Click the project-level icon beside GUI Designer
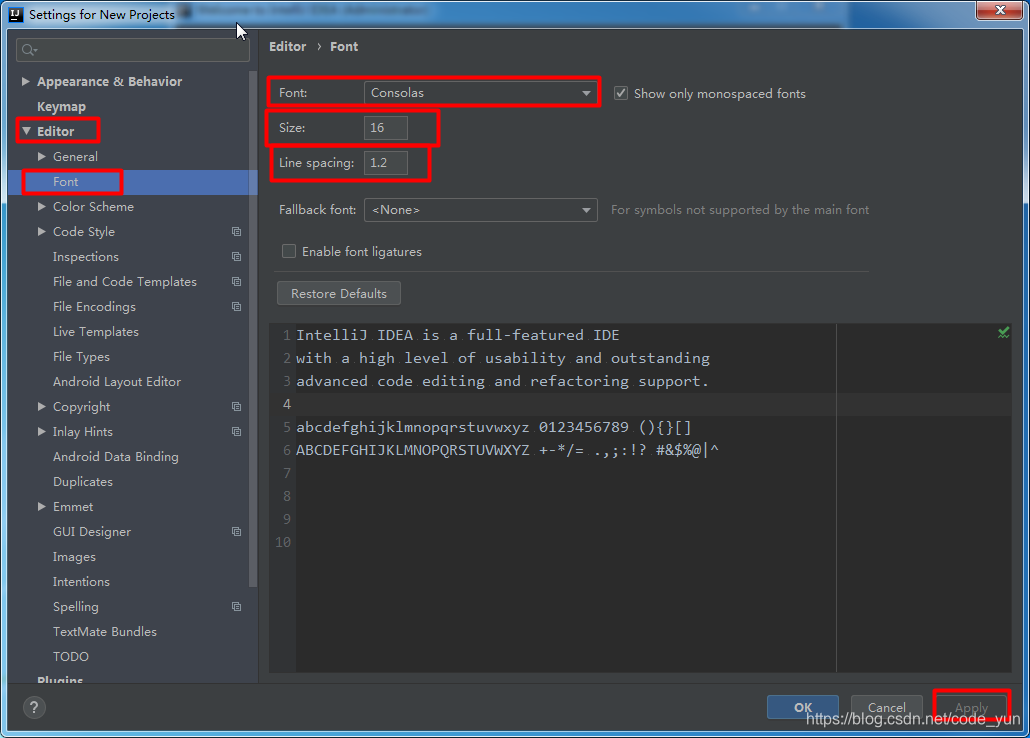Screen dimensions: 1030x738 click(236, 532)
